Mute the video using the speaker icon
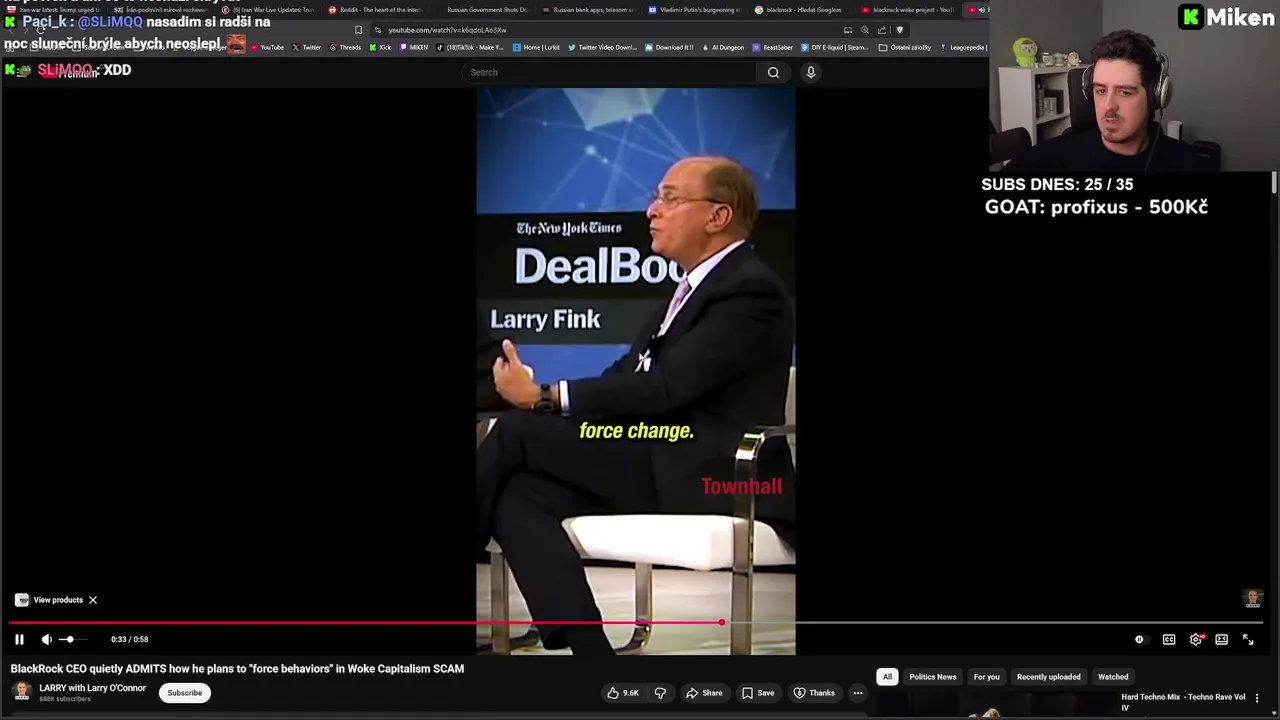Image resolution: width=1280 pixels, height=720 pixels. click(46, 639)
